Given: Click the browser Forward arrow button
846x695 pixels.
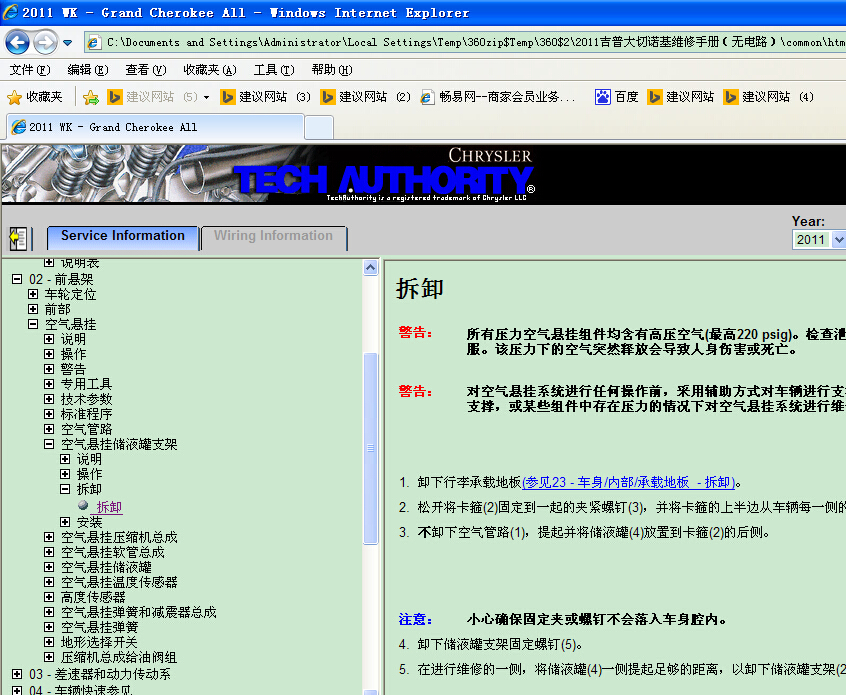Looking at the screenshot, I should coord(45,42).
